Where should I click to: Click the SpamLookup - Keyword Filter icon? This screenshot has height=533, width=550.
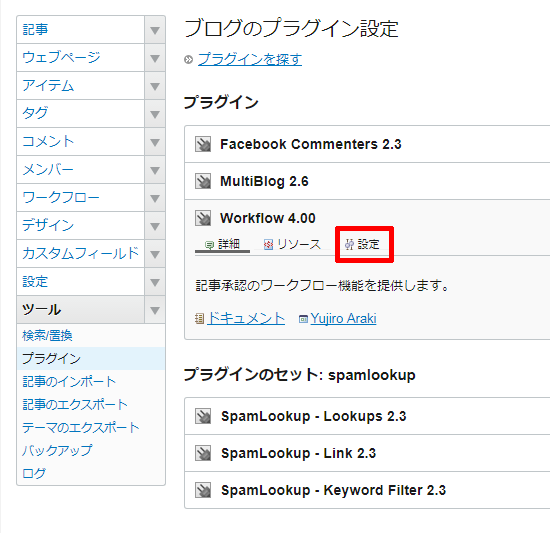(x=203, y=490)
